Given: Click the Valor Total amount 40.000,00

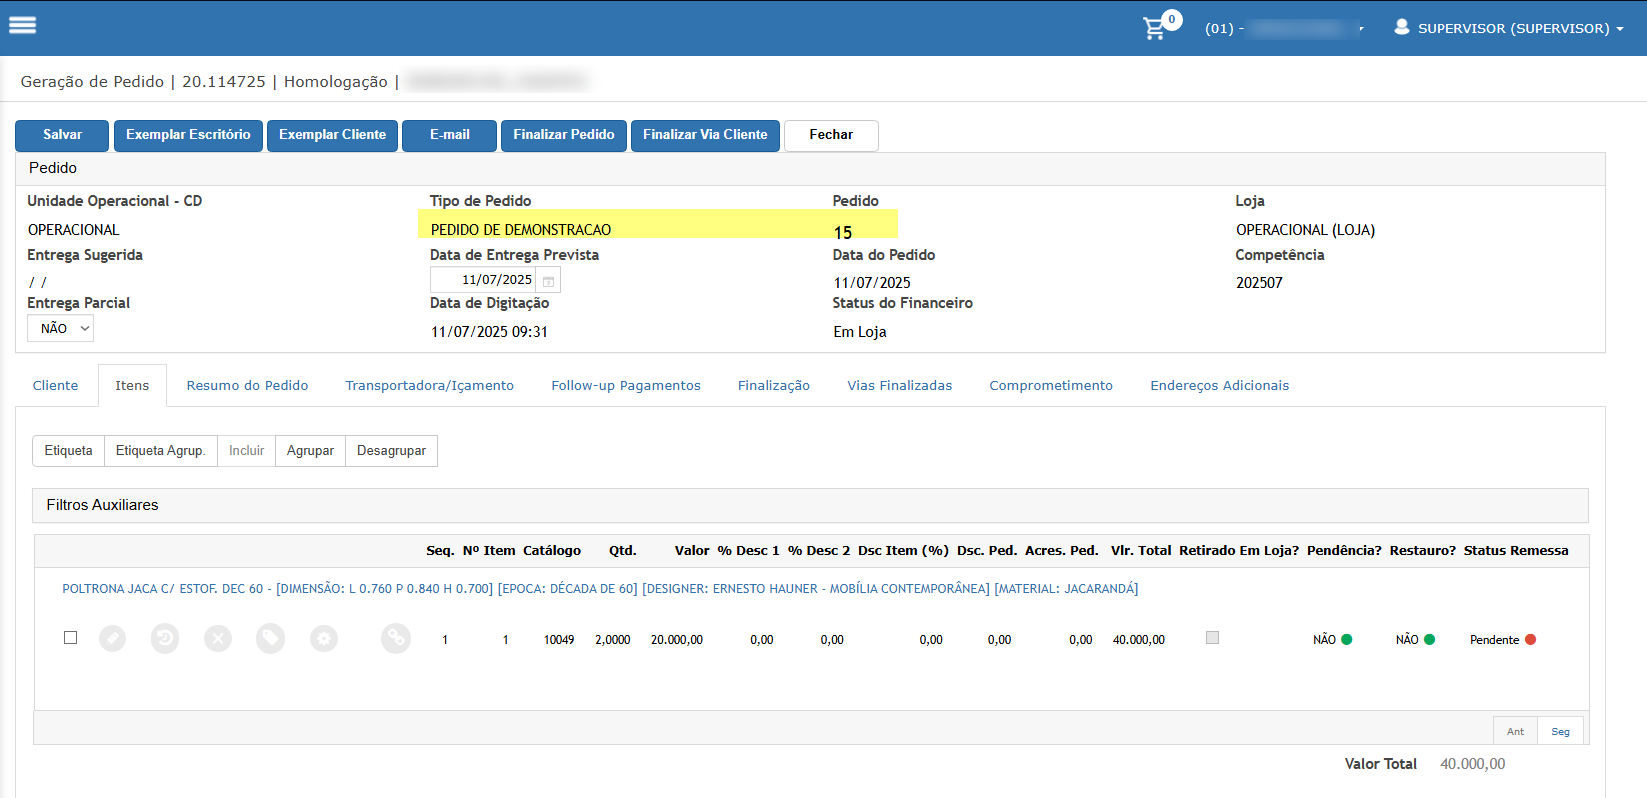Looking at the screenshot, I should tap(1472, 764).
